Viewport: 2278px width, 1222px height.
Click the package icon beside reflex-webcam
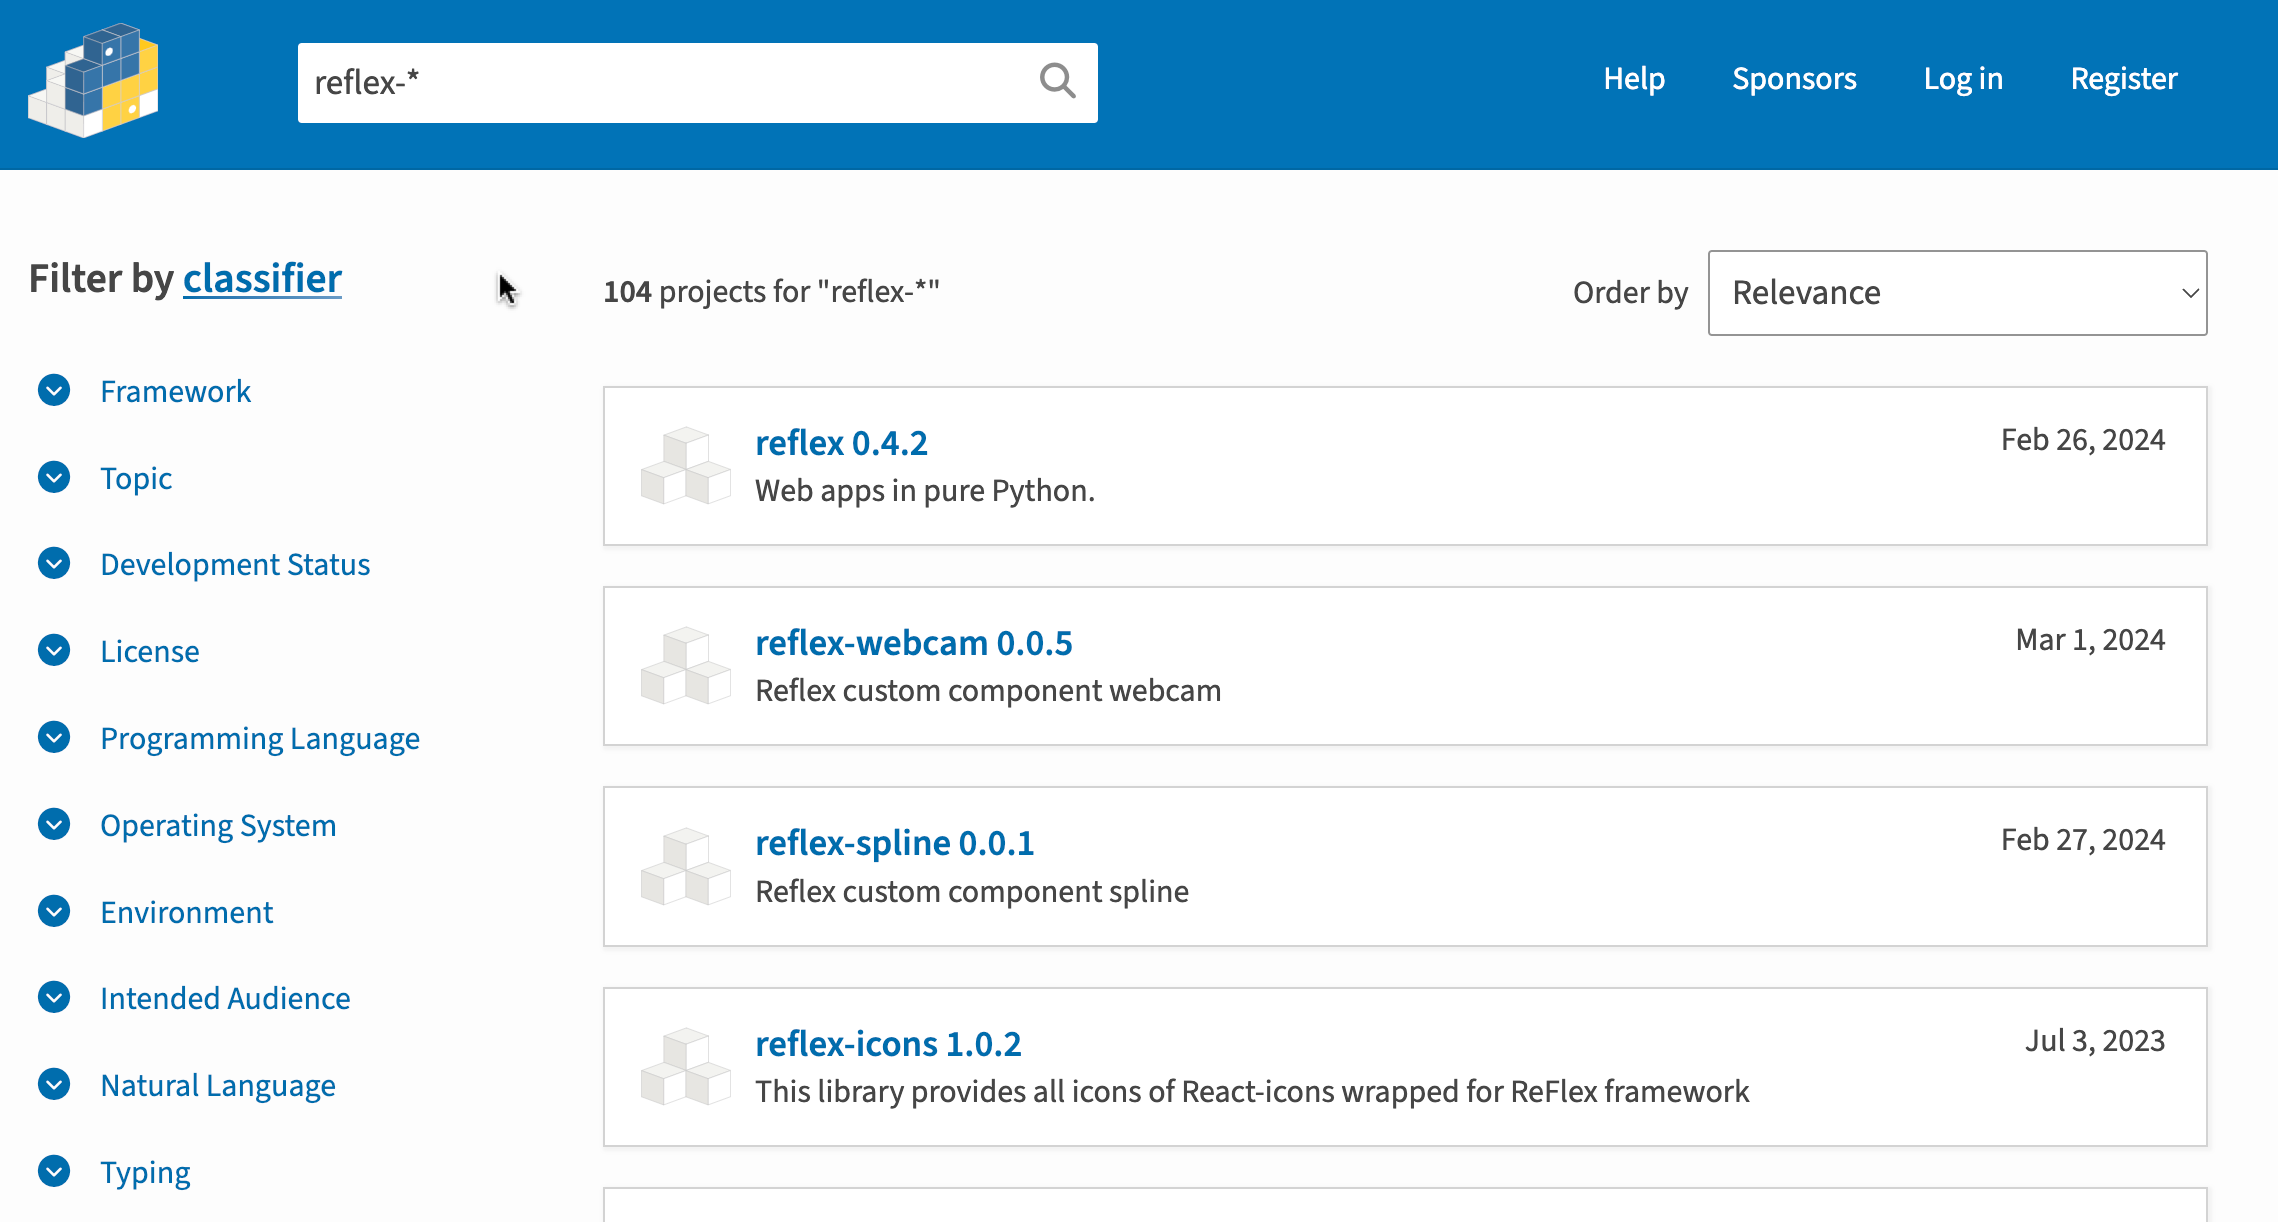686,666
